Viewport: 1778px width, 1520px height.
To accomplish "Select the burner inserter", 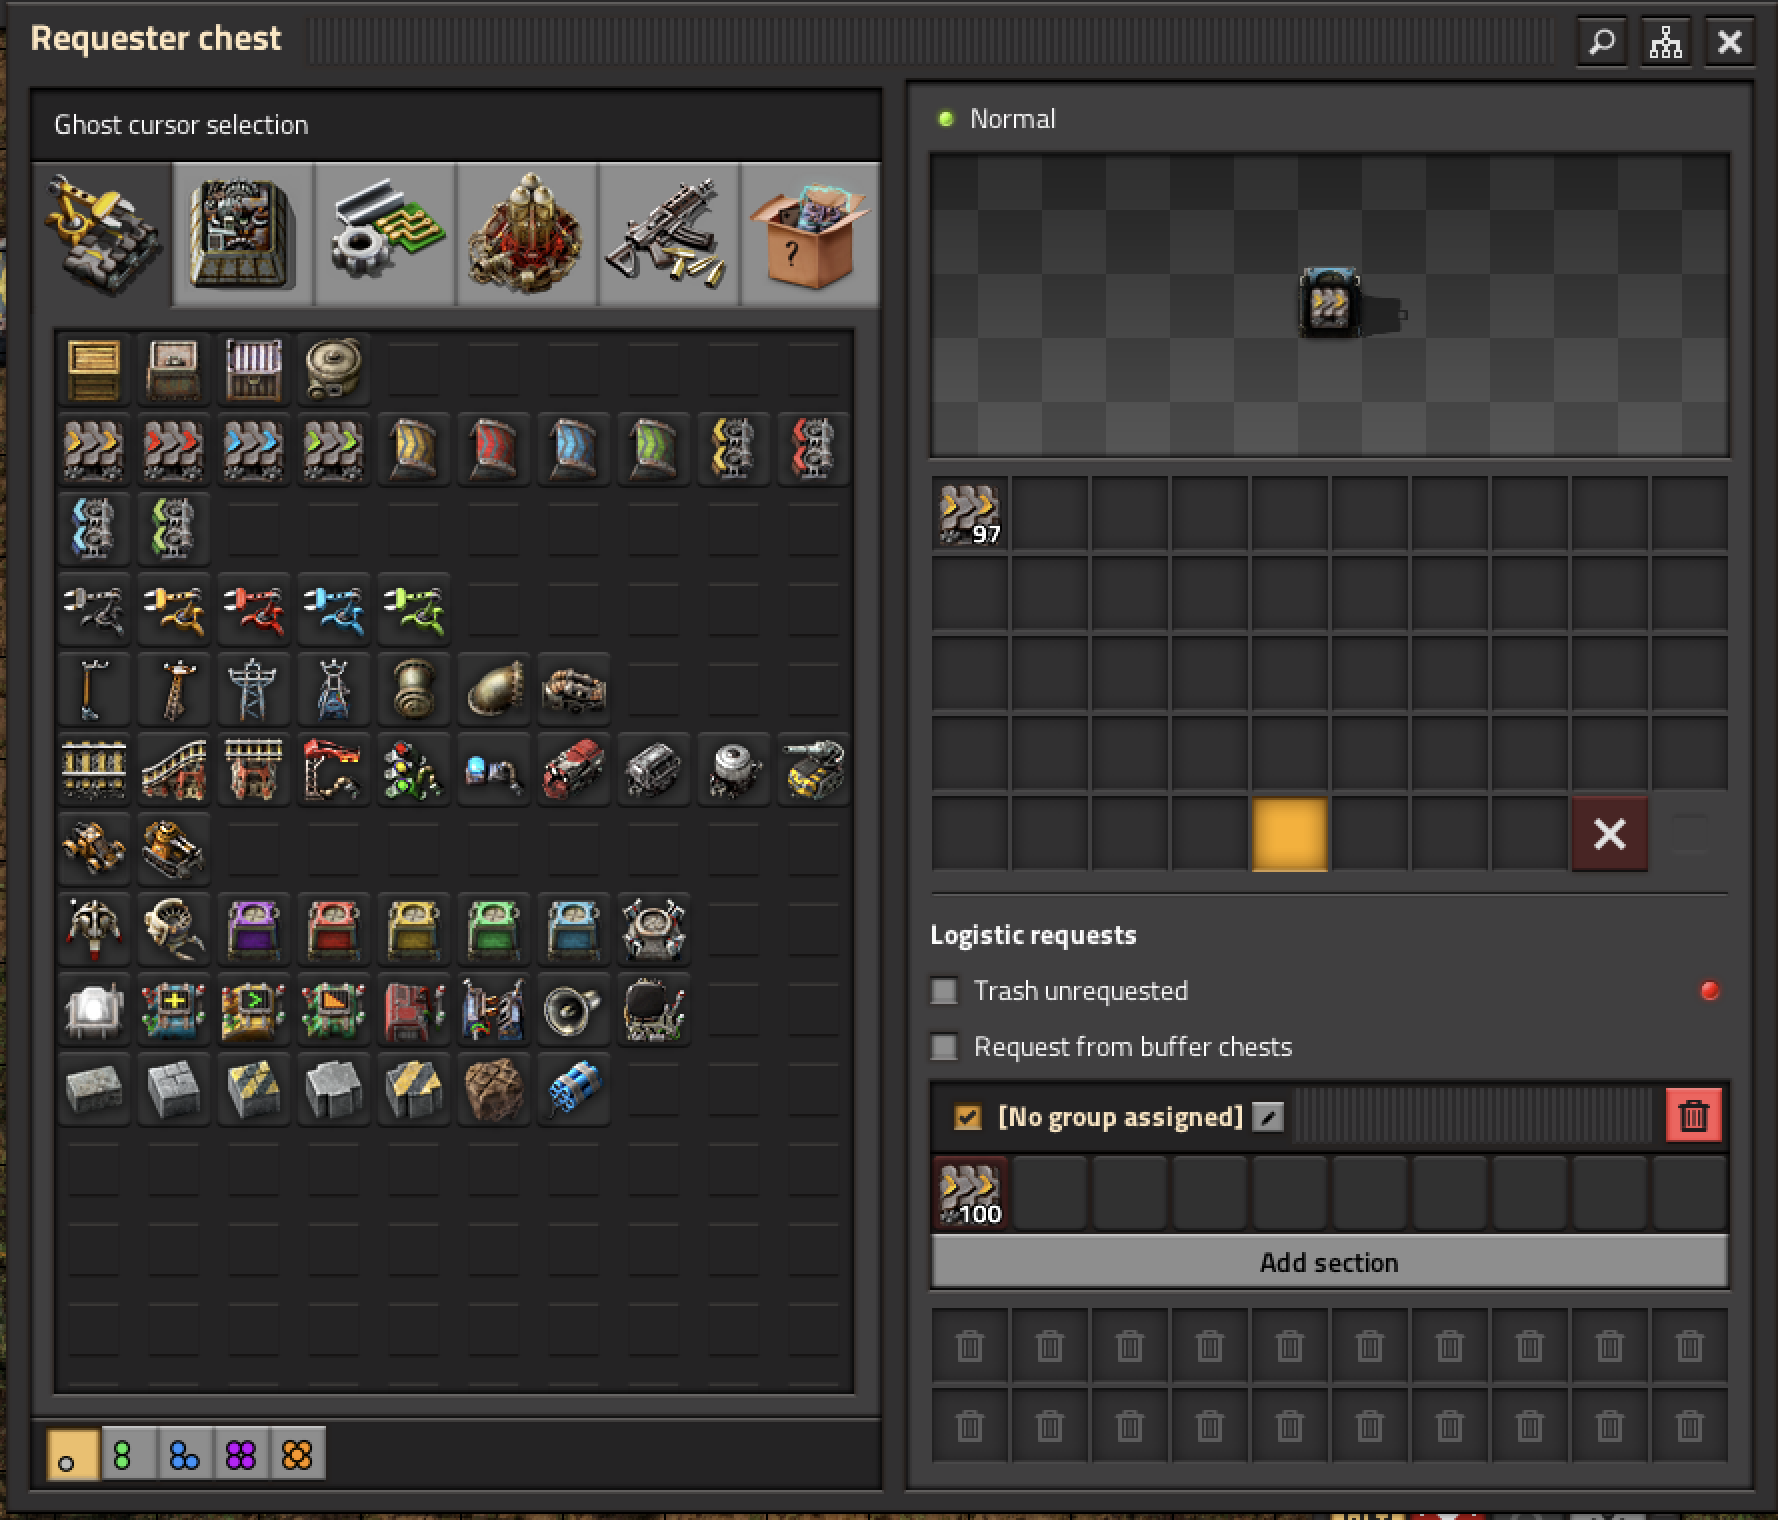I will (x=94, y=609).
